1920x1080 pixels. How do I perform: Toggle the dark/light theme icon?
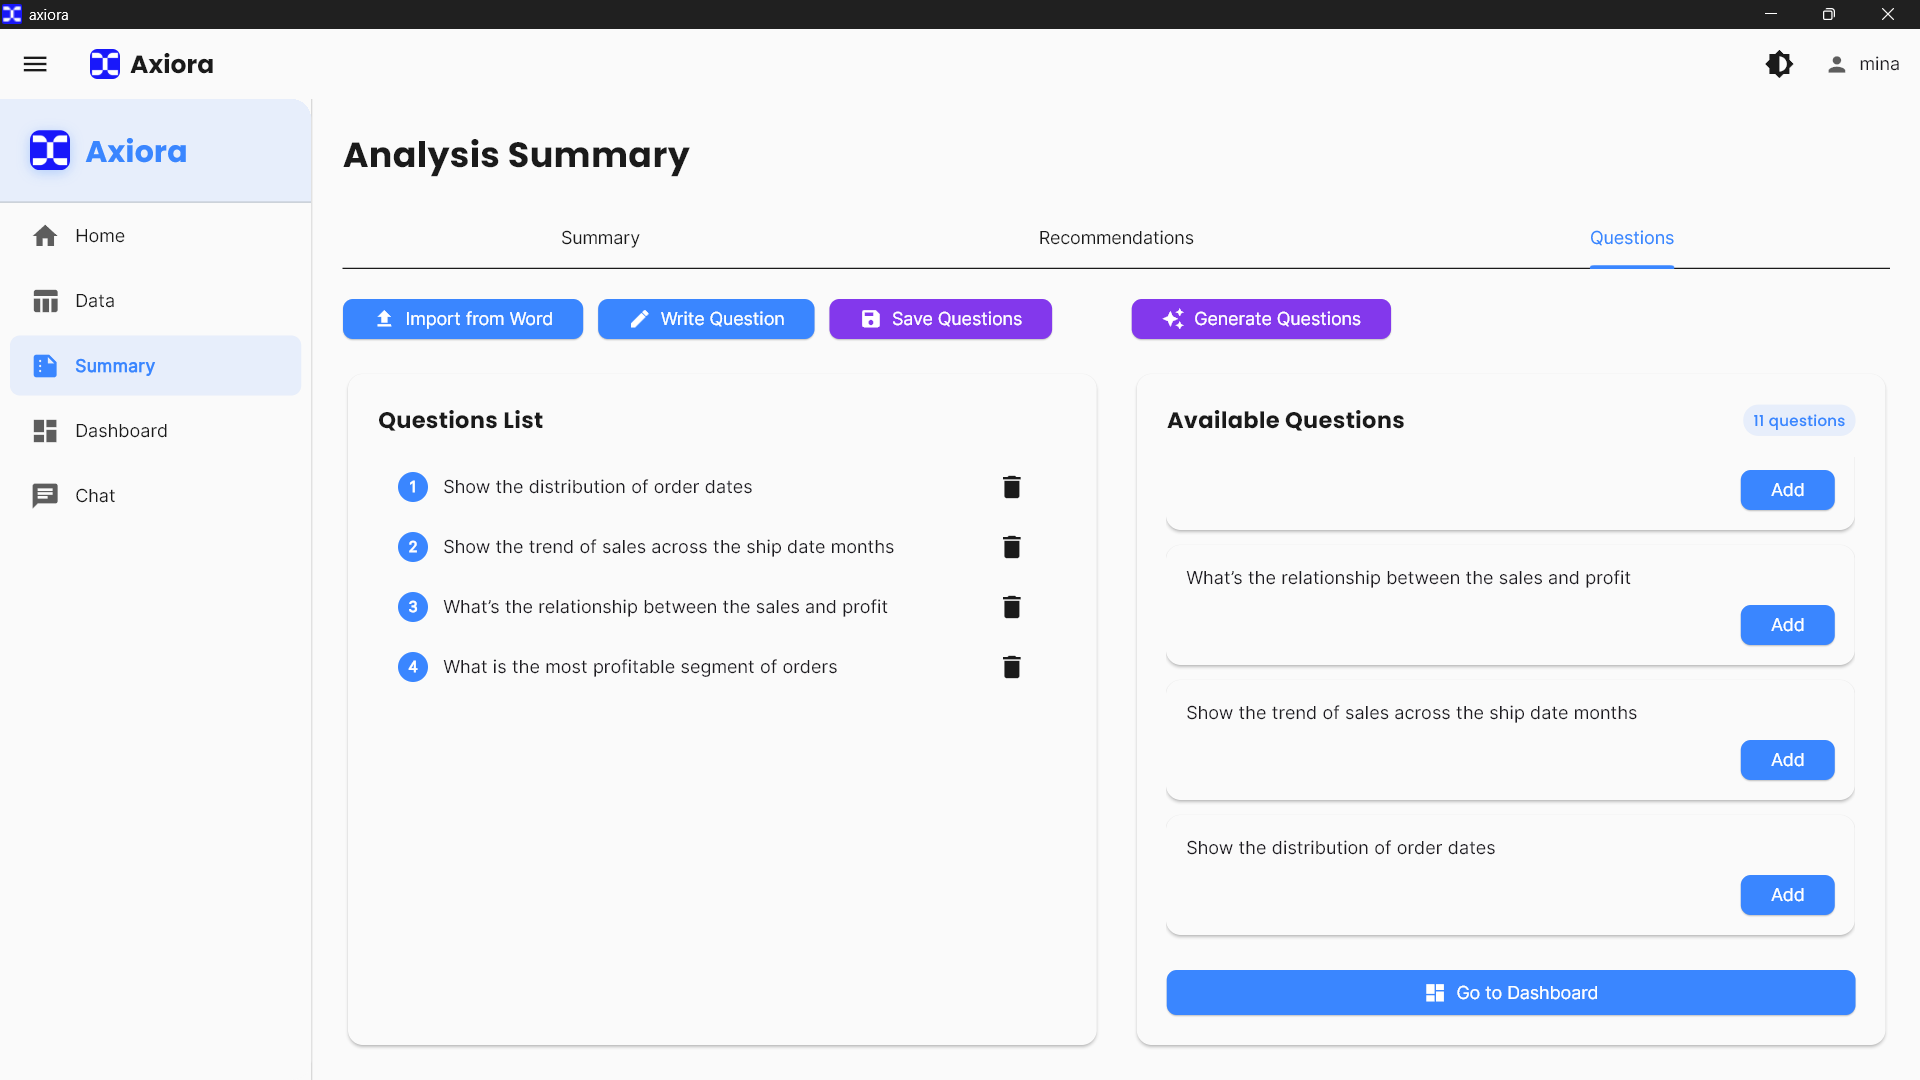pyautogui.click(x=1779, y=64)
